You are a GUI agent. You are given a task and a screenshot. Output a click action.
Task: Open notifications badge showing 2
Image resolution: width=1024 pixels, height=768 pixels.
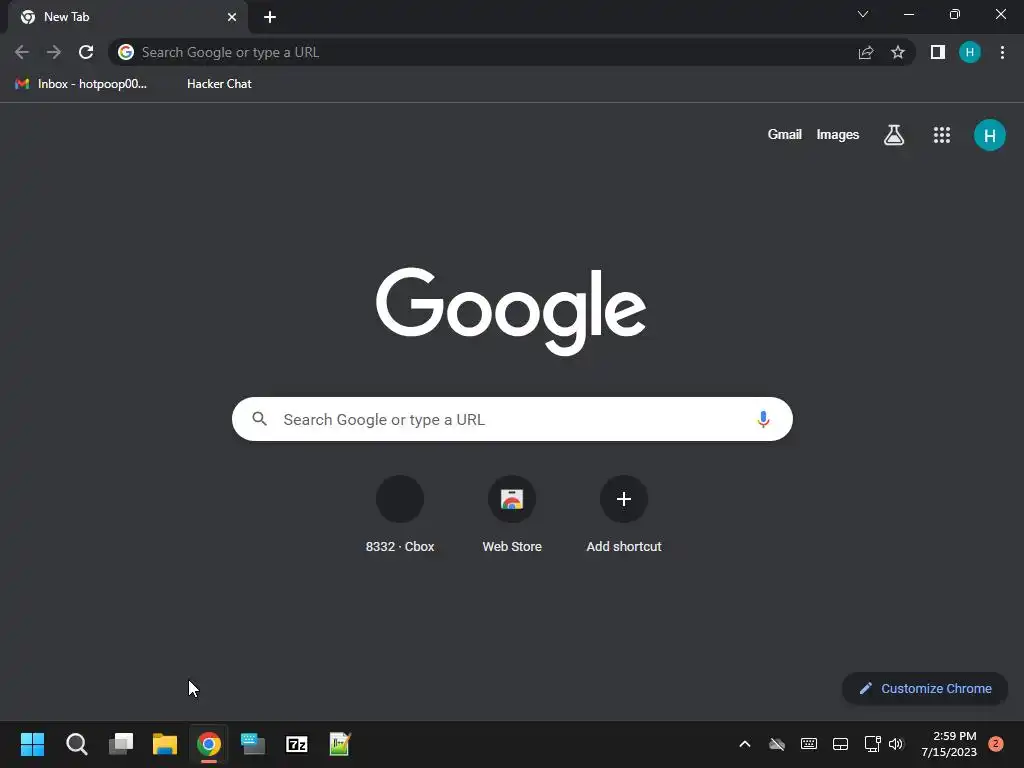click(x=996, y=744)
